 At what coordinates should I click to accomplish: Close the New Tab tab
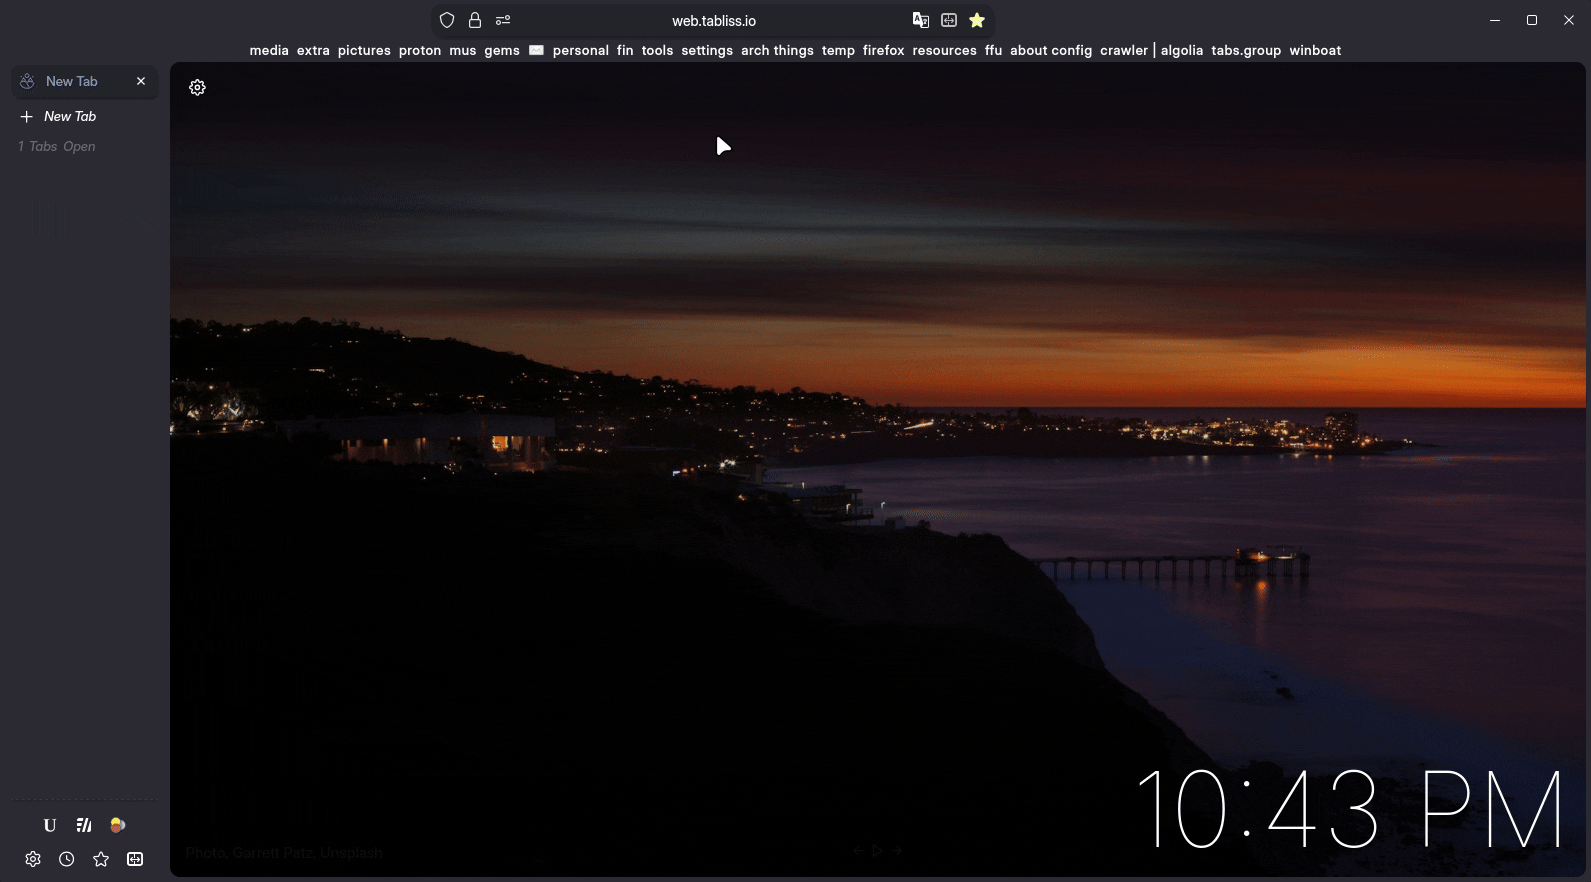pos(141,81)
